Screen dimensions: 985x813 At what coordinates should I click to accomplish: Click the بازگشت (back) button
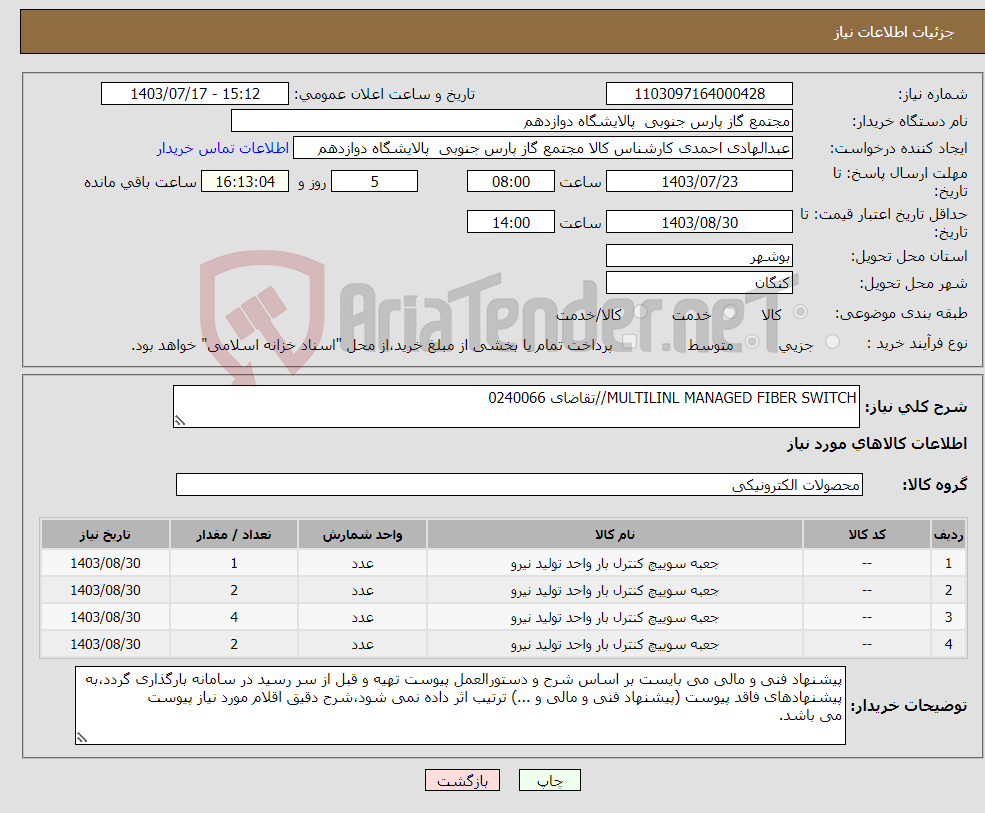[462, 780]
